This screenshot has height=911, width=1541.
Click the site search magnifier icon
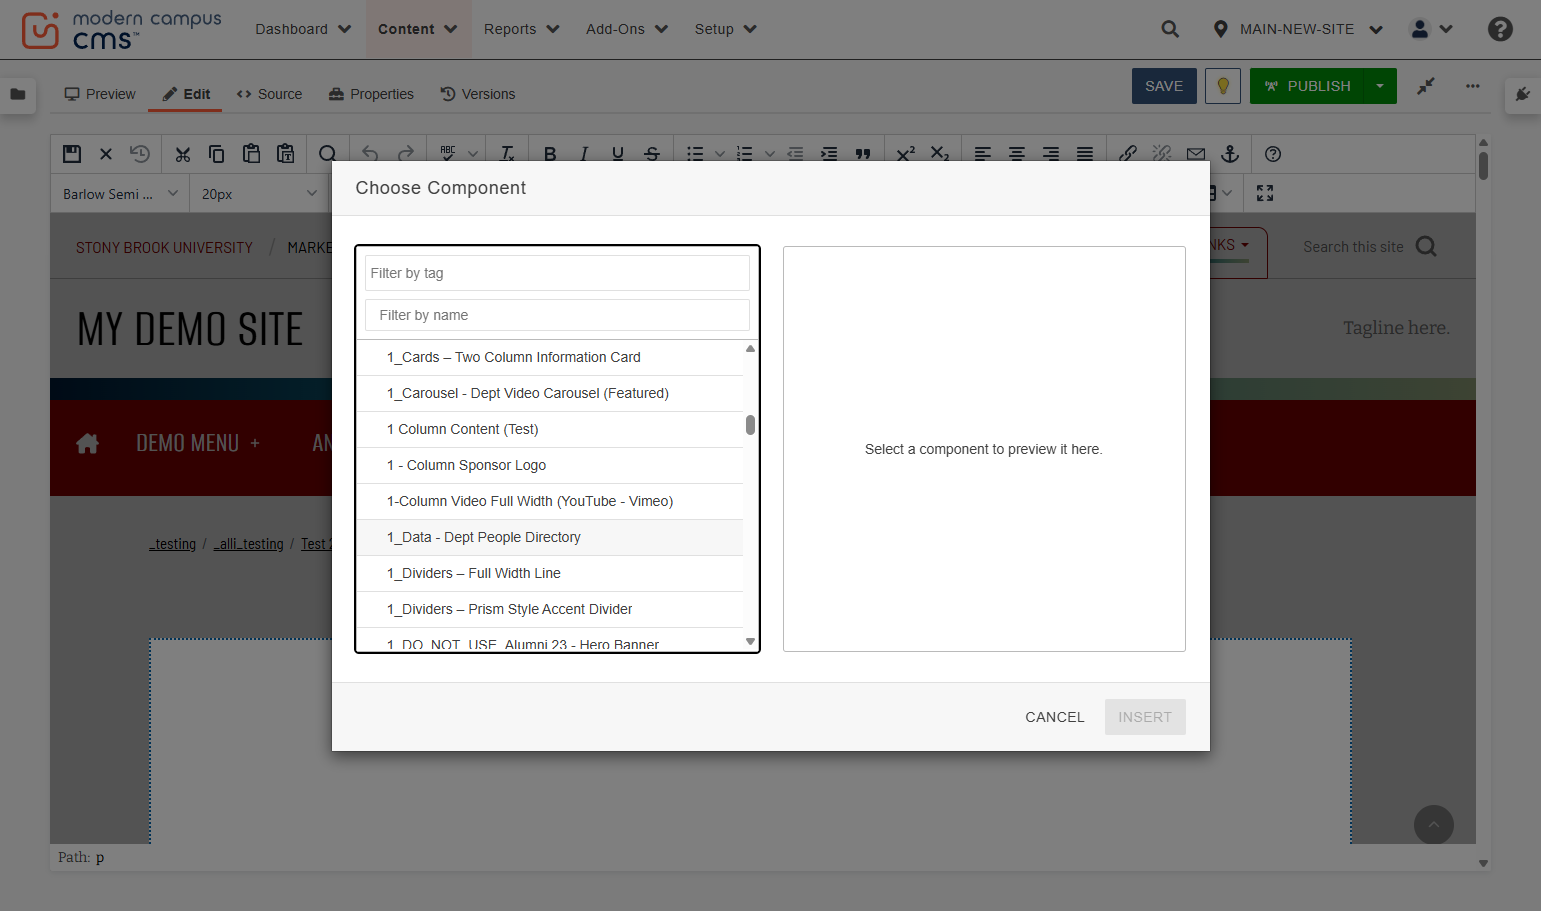(x=1427, y=247)
